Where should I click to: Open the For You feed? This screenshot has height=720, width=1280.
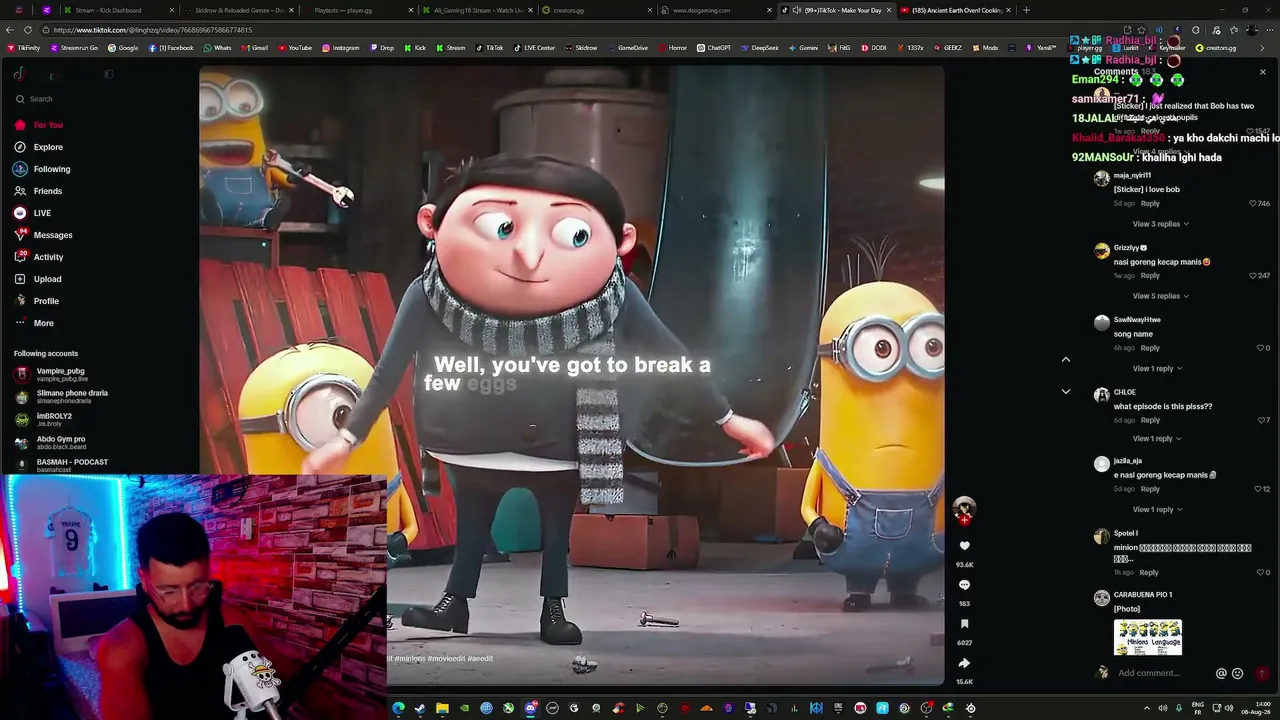(x=38, y=125)
